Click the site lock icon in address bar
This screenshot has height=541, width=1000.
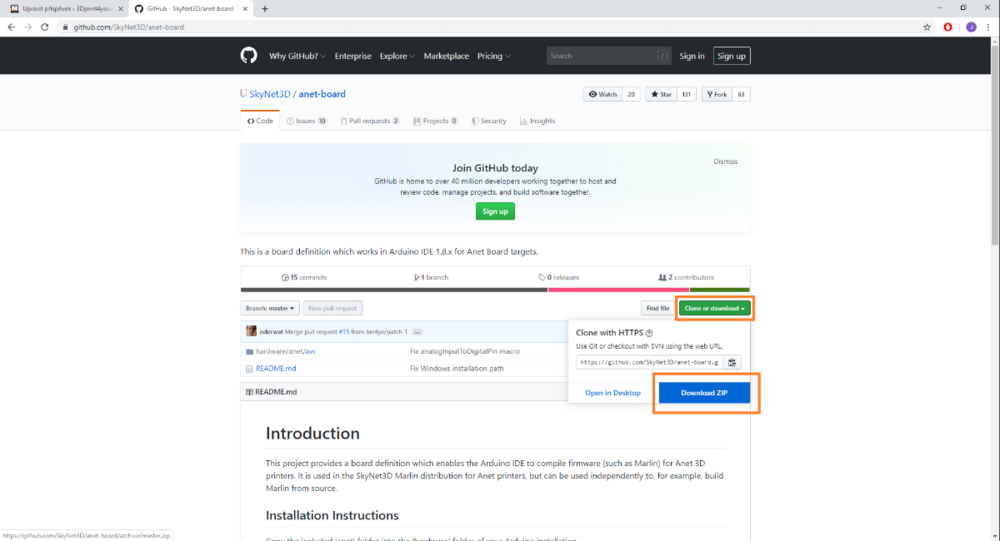(x=65, y=27)
